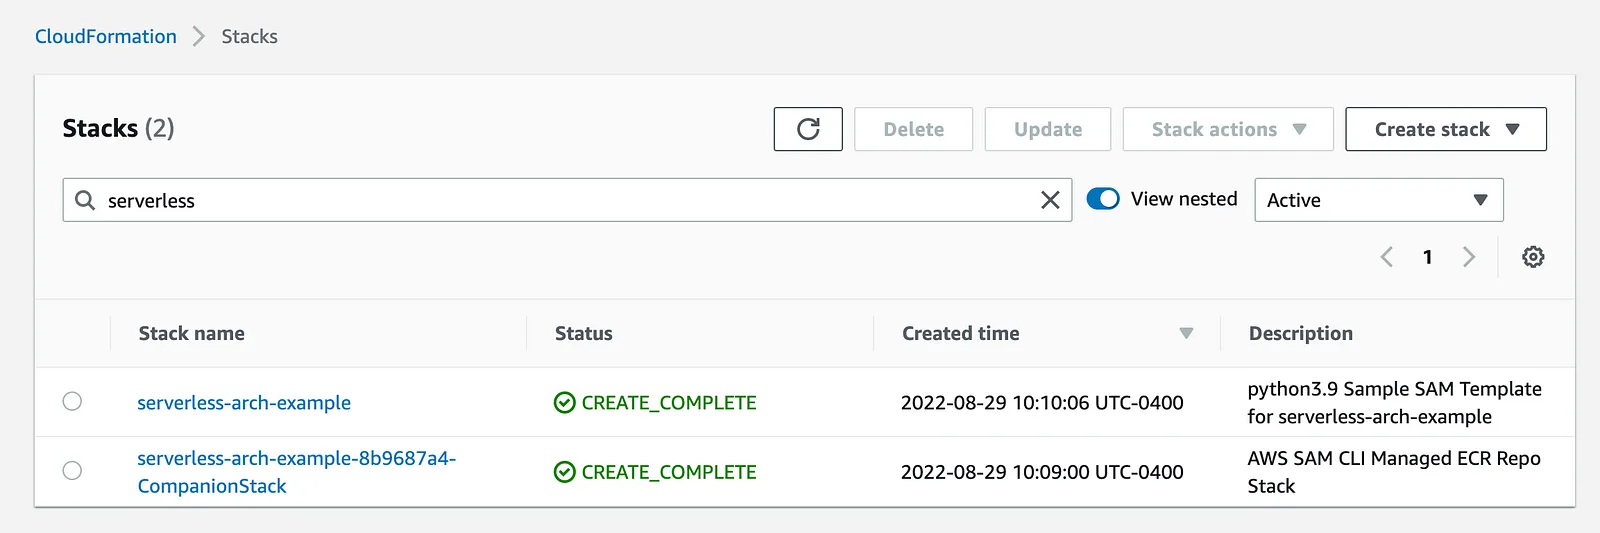Click the Description column header
This screenshot has width=1600, height=533.
click(1301, 333)
